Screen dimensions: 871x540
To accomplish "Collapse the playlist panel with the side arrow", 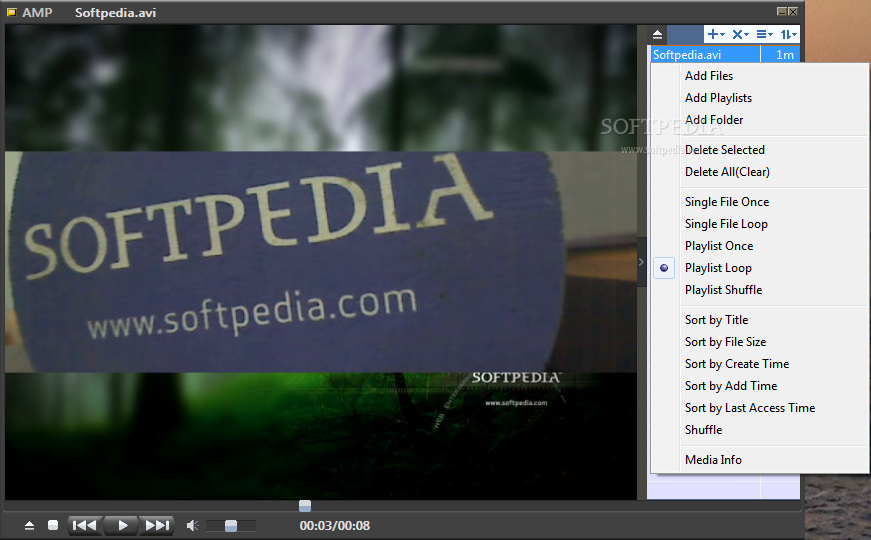I will [x=642, y=262].
